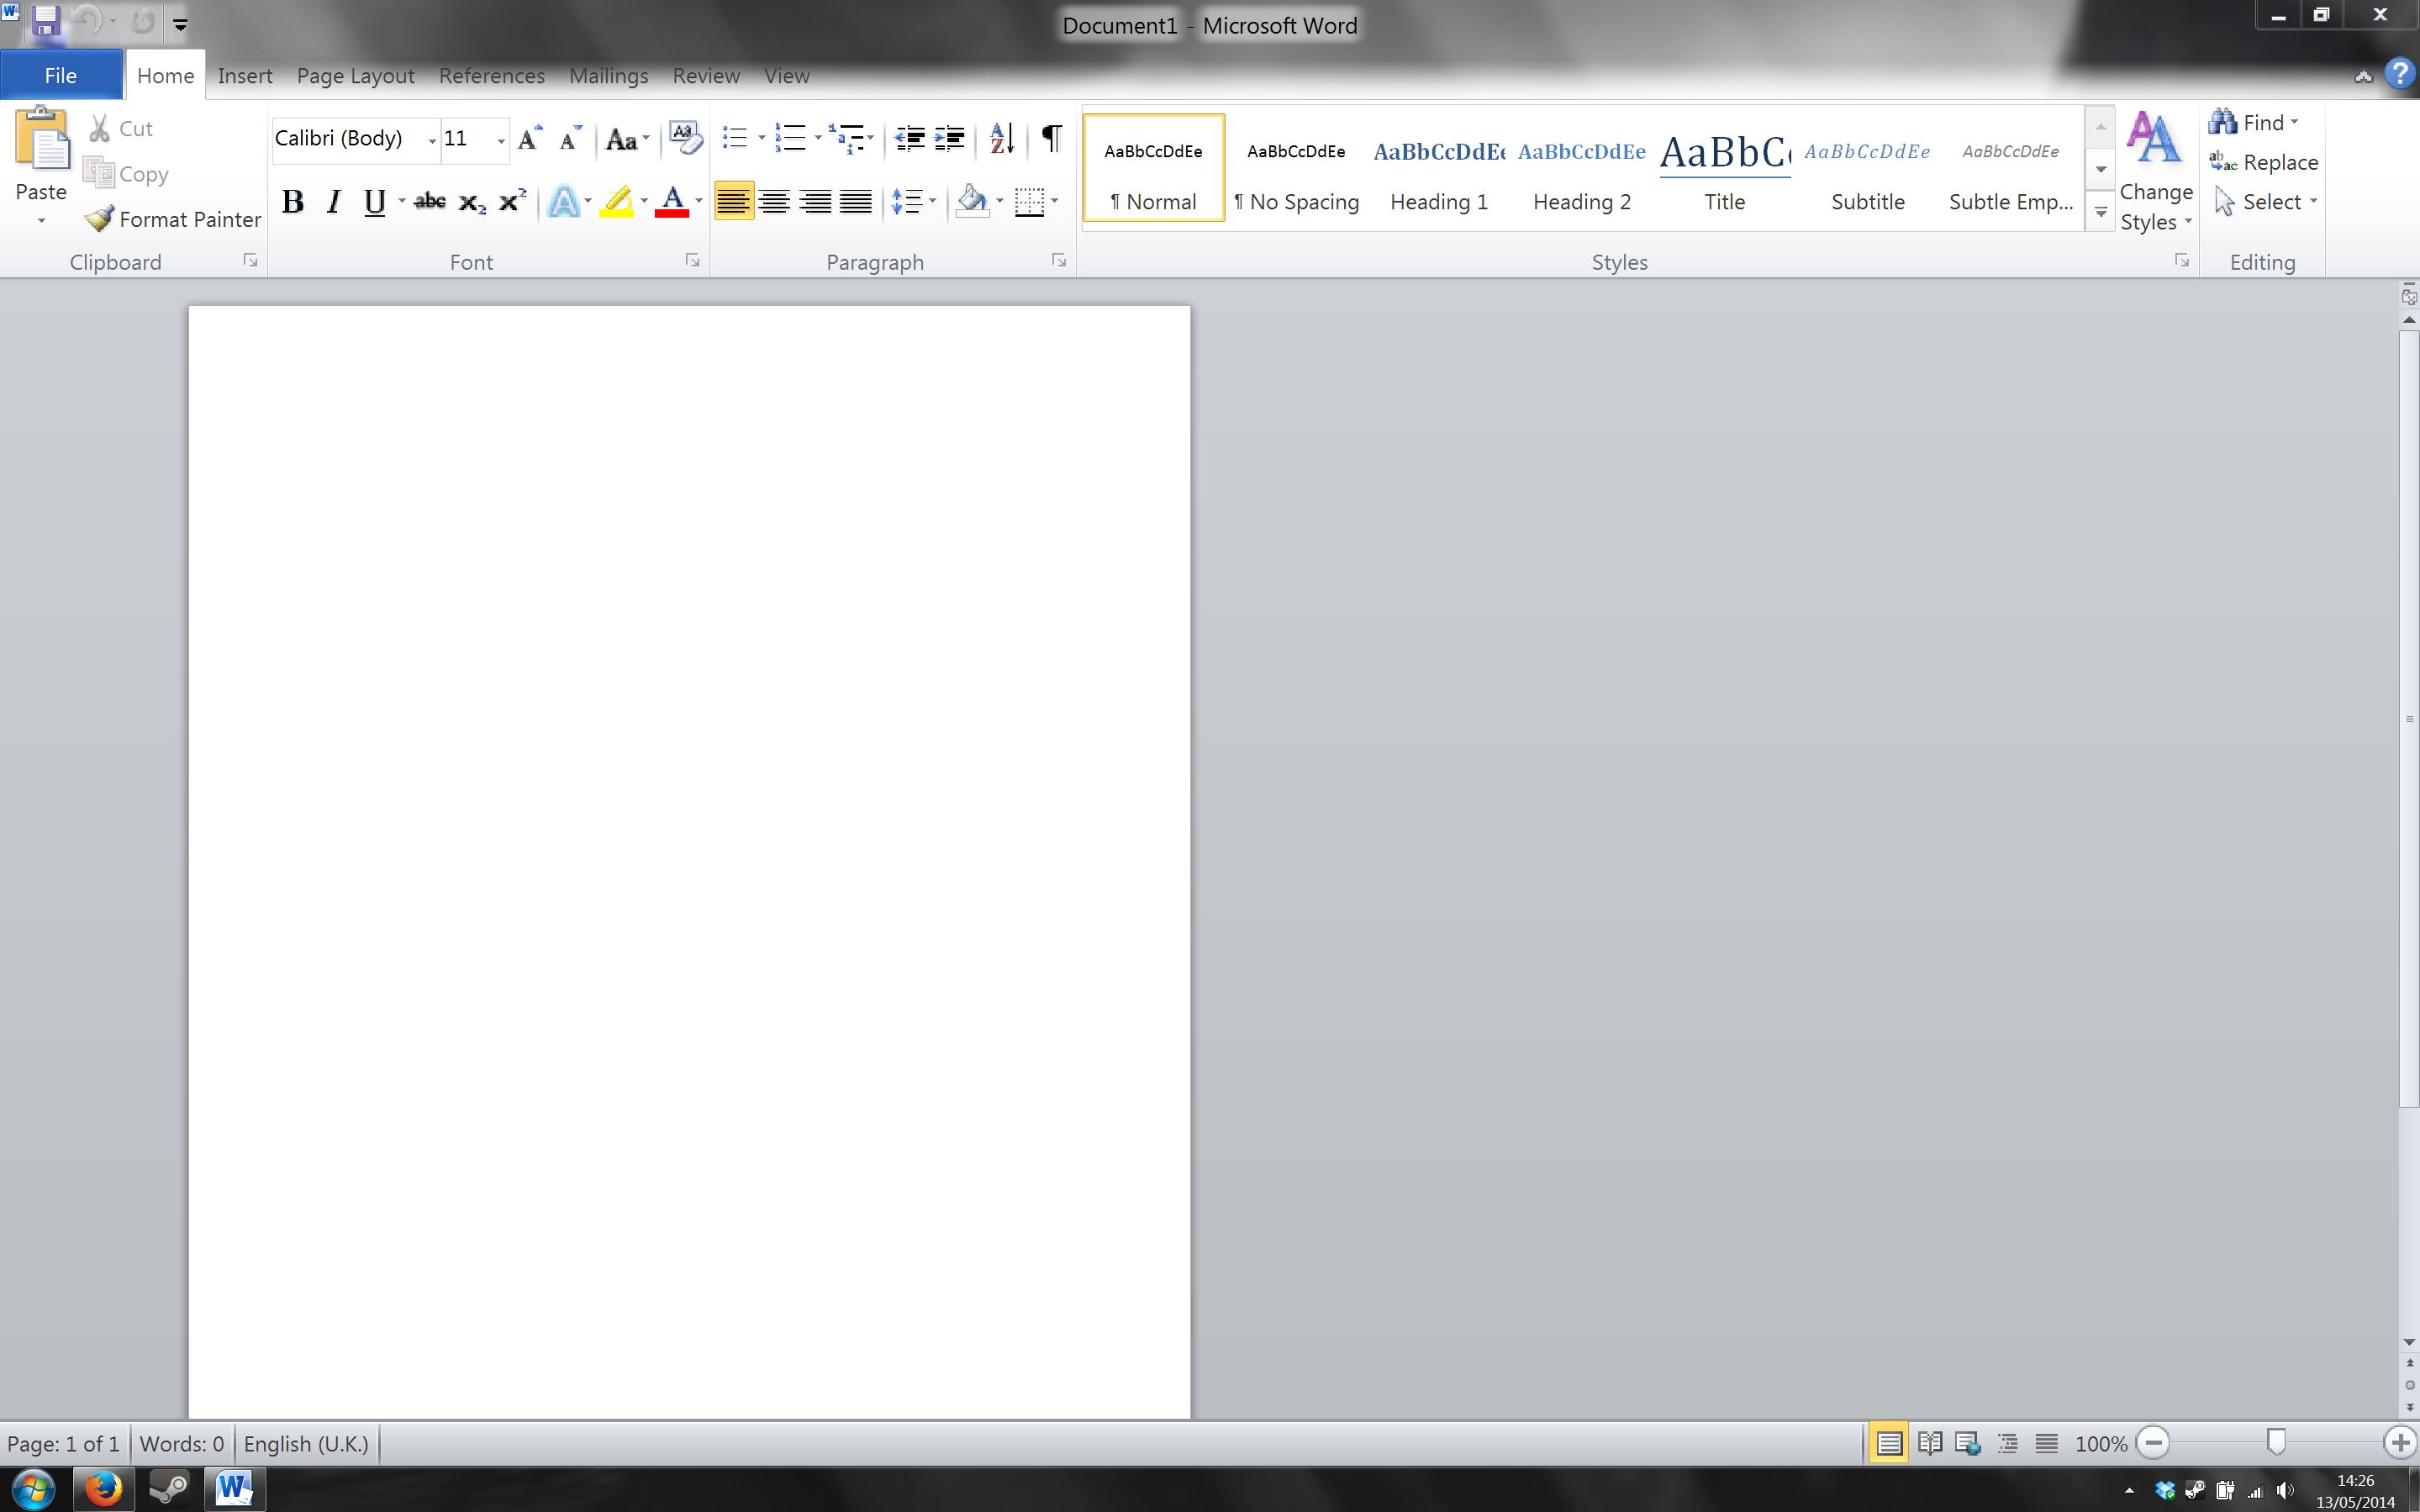Toggle Bold formatting
This screenshot has height=1512, width=2420.
click(292, 202)
